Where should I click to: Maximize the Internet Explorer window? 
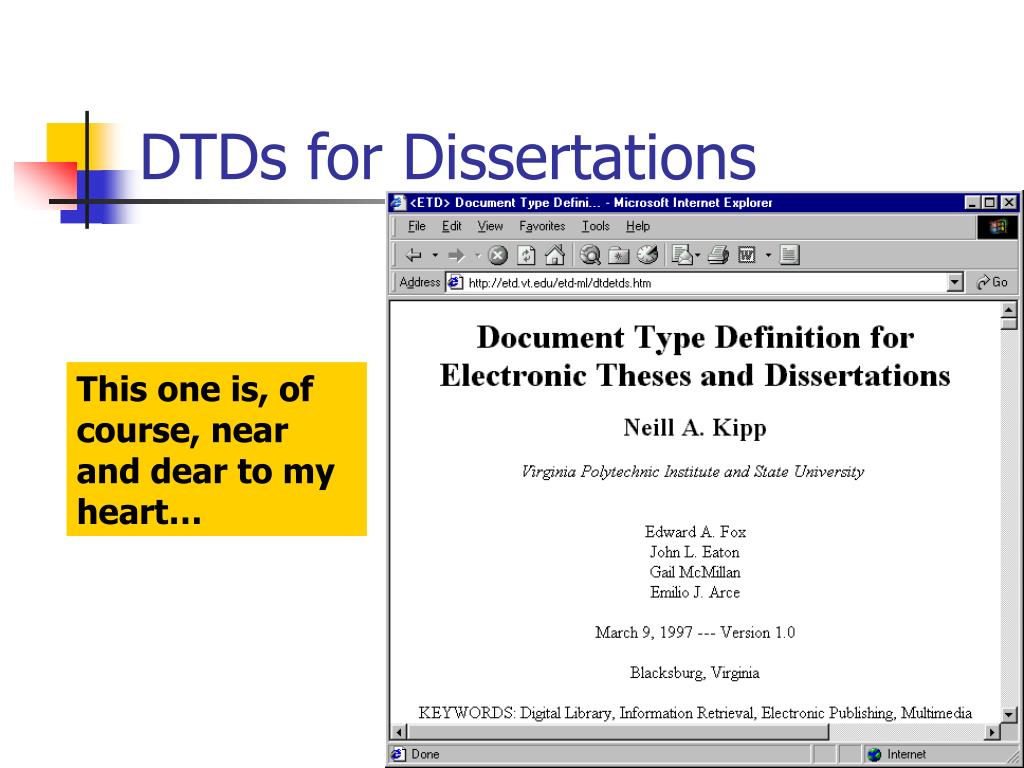(989, 202)
